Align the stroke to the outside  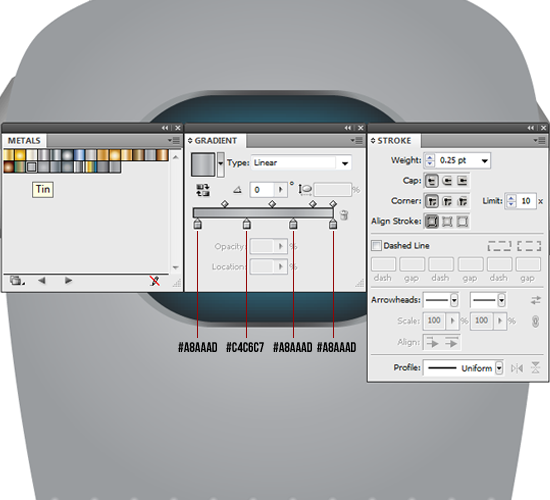tap(462, 221)
